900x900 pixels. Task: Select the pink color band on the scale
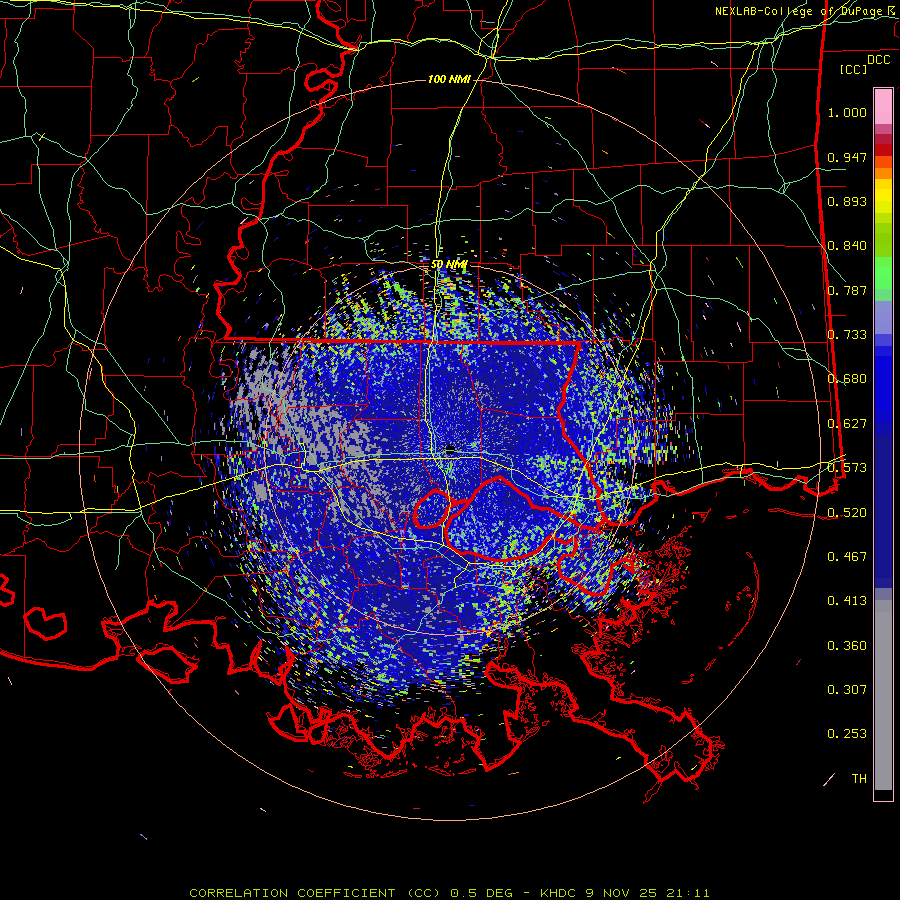[883, 106]
